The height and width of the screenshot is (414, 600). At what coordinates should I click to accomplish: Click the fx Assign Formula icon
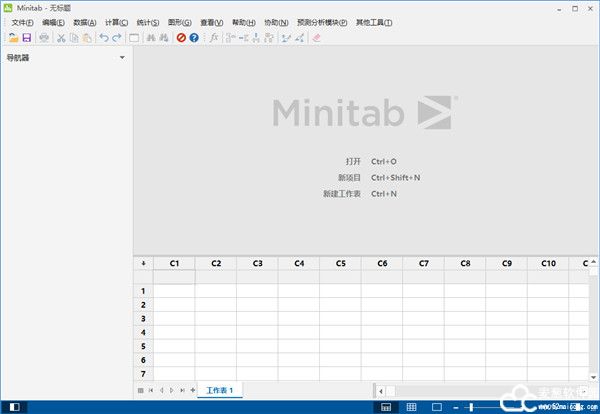pyautogui.click(x=214, y=37)
